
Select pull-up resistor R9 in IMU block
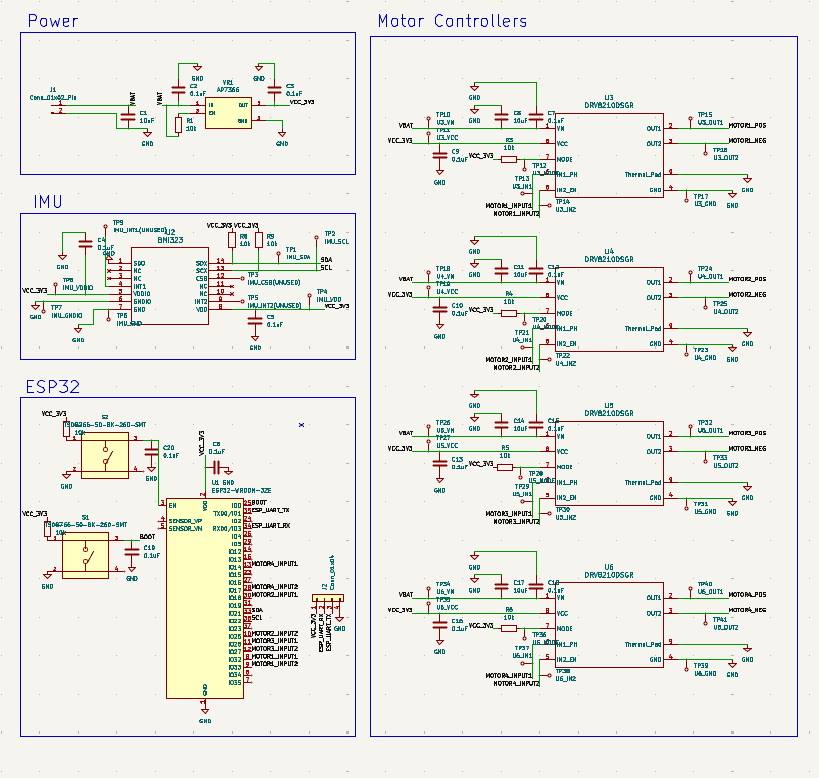click(x=259, y=240)
